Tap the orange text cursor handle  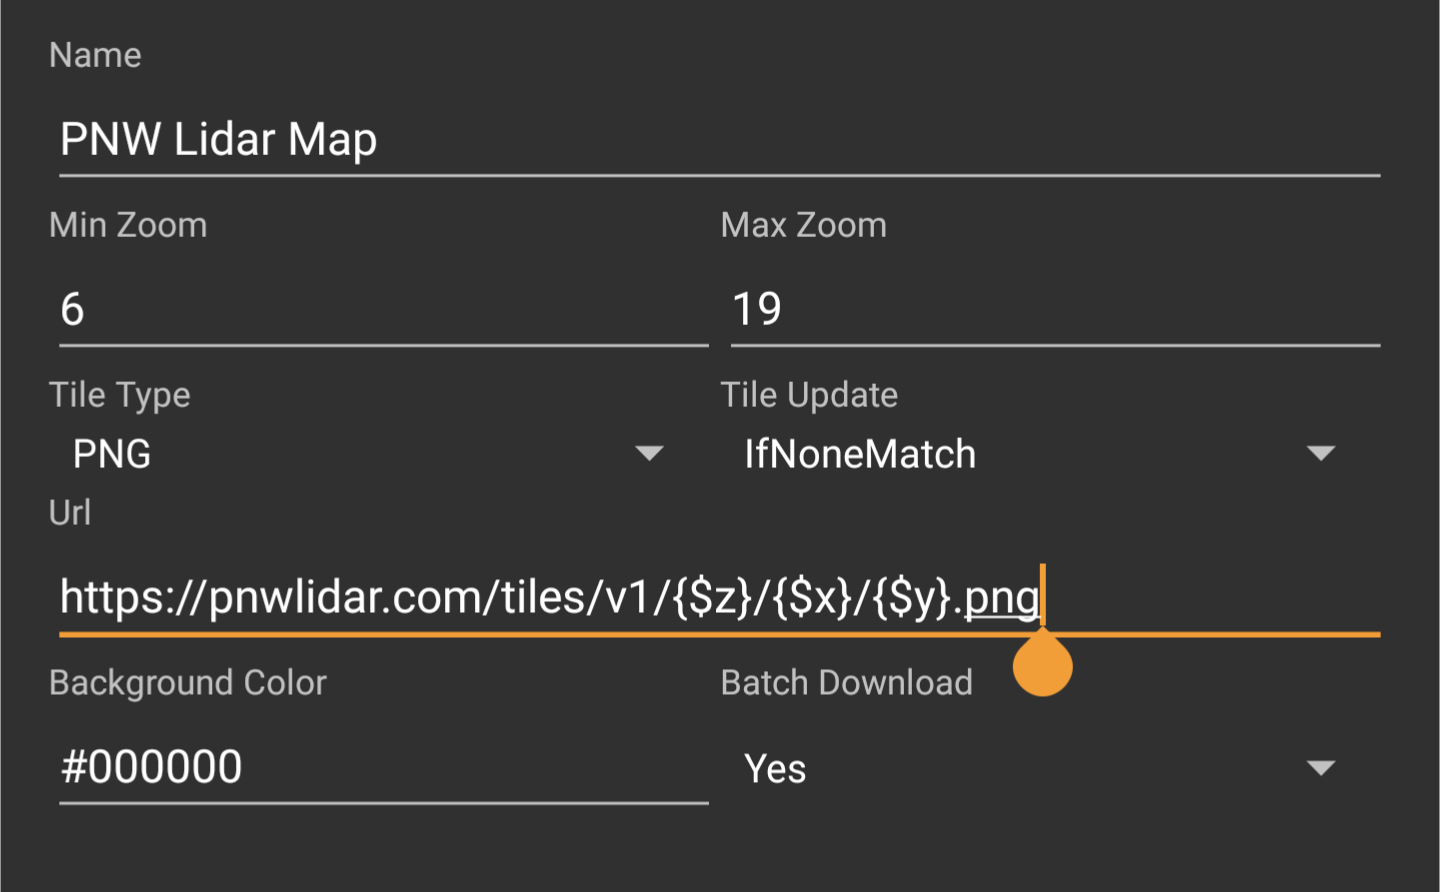pos(1042,667)
